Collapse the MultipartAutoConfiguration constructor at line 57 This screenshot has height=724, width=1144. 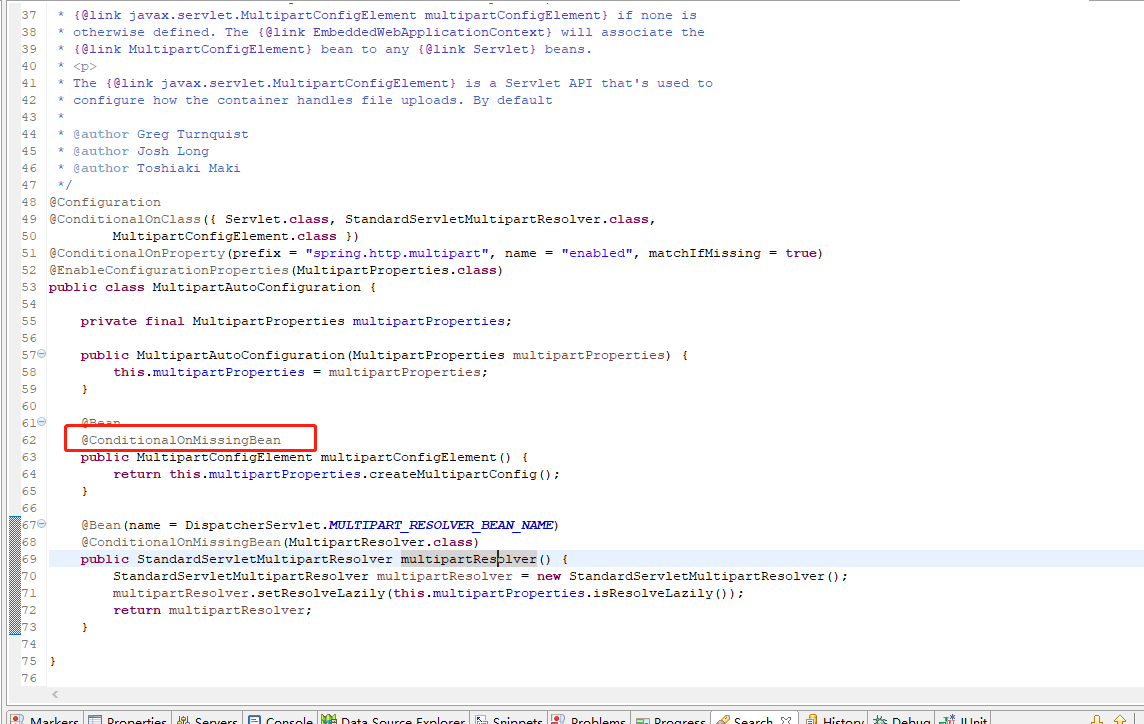pyautogui.click(x=39, y=354)
